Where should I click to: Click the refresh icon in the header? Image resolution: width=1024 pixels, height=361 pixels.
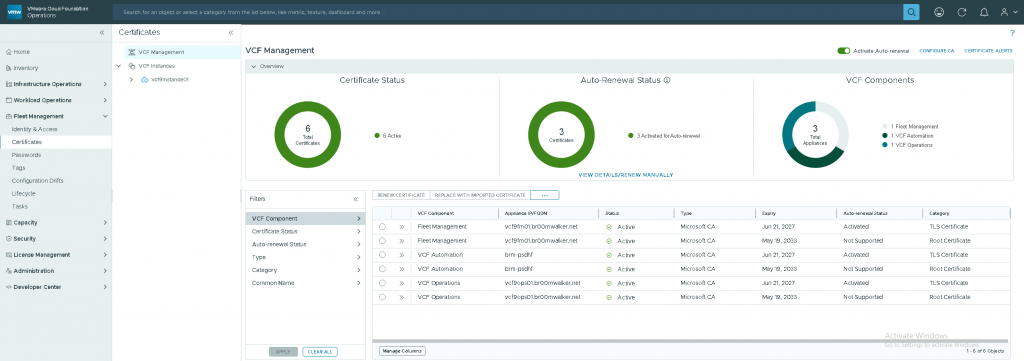pyautogui.click(x=961, y=12)
